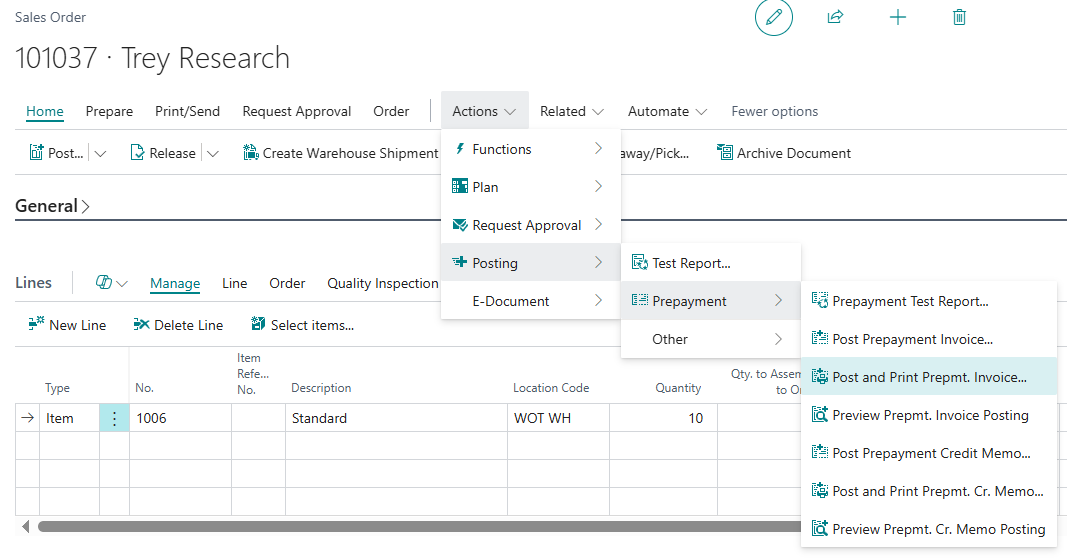Screen dimensions: 1067x560
Task: Select the Line tab in Lines
Action: click(x=235, y=283)
